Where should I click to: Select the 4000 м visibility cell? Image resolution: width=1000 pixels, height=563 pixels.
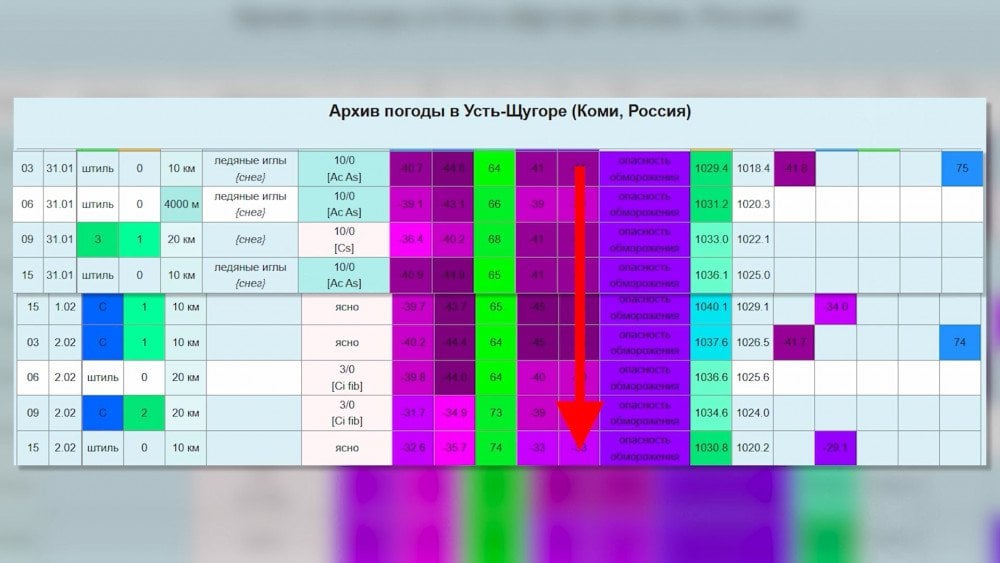(x=184, y=204)
